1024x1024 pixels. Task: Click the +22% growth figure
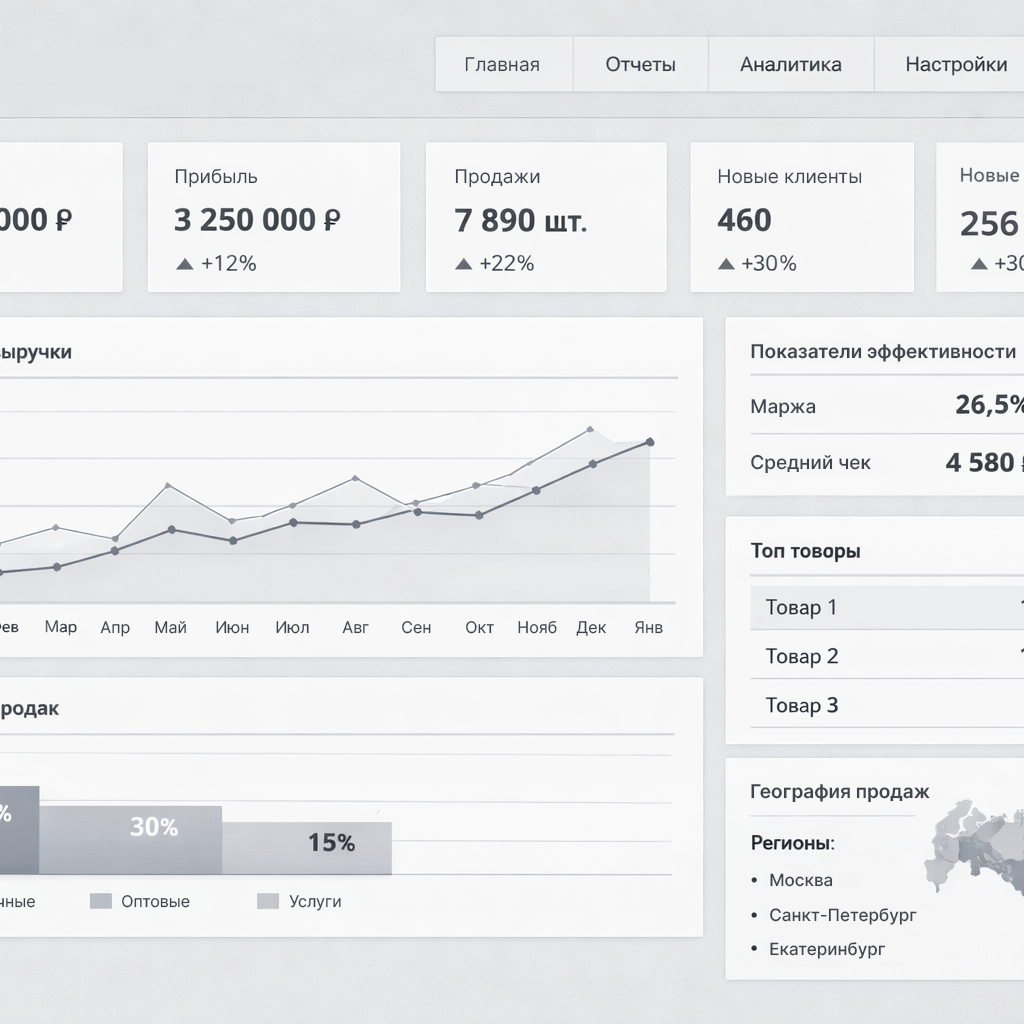point(507,263)
